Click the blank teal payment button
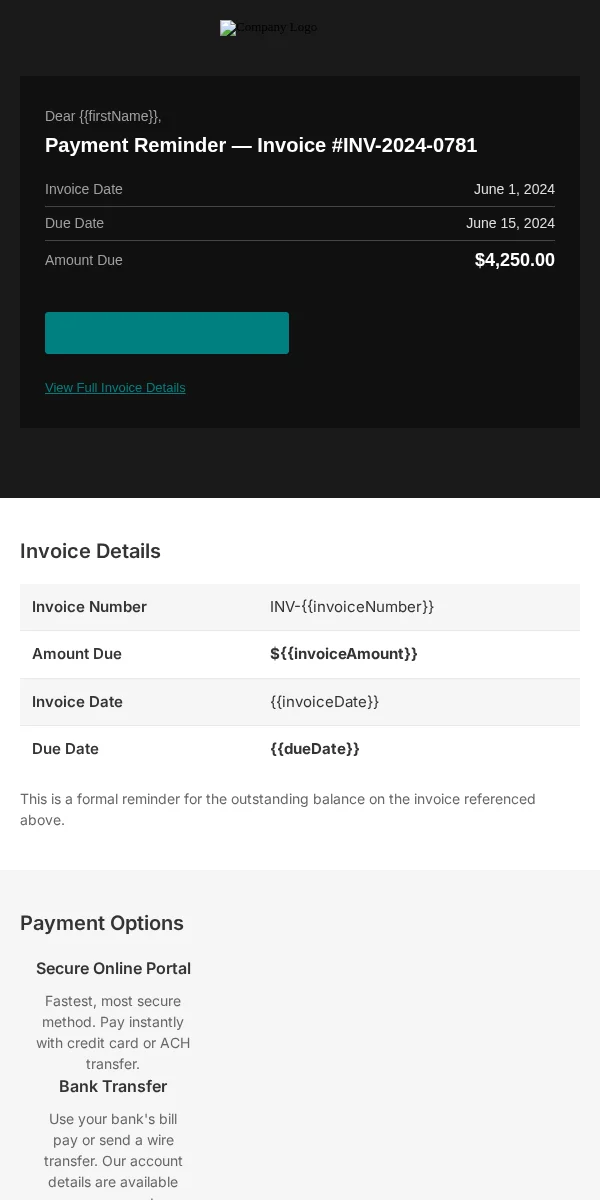The height and width of the screenshot is (1200, 600). tap(167, 333)
